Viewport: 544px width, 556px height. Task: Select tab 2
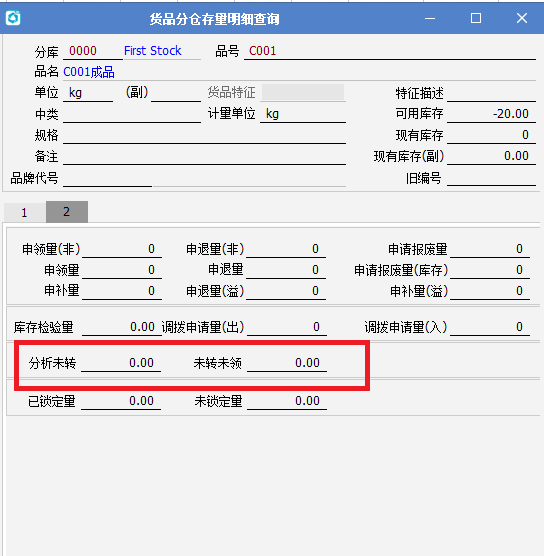67,212
